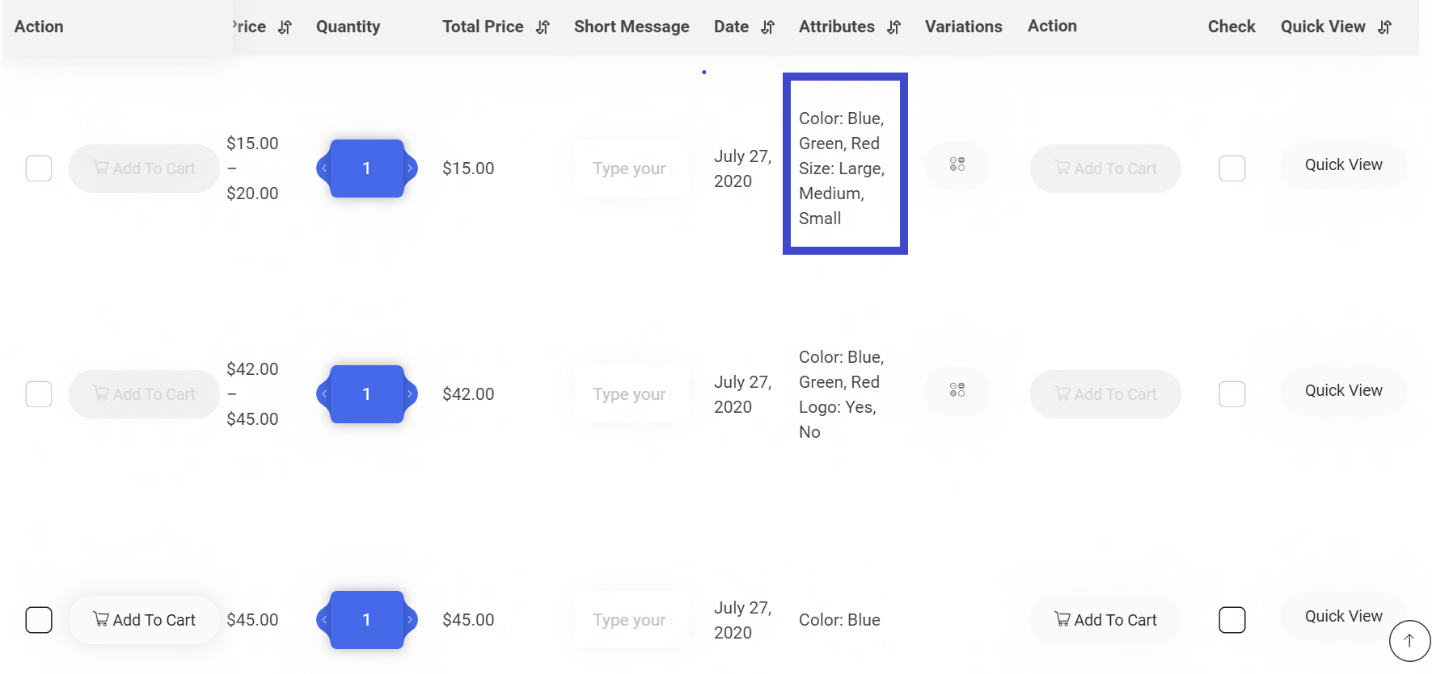Focus the short message field in first row
1432x674 pixels.
630,169
